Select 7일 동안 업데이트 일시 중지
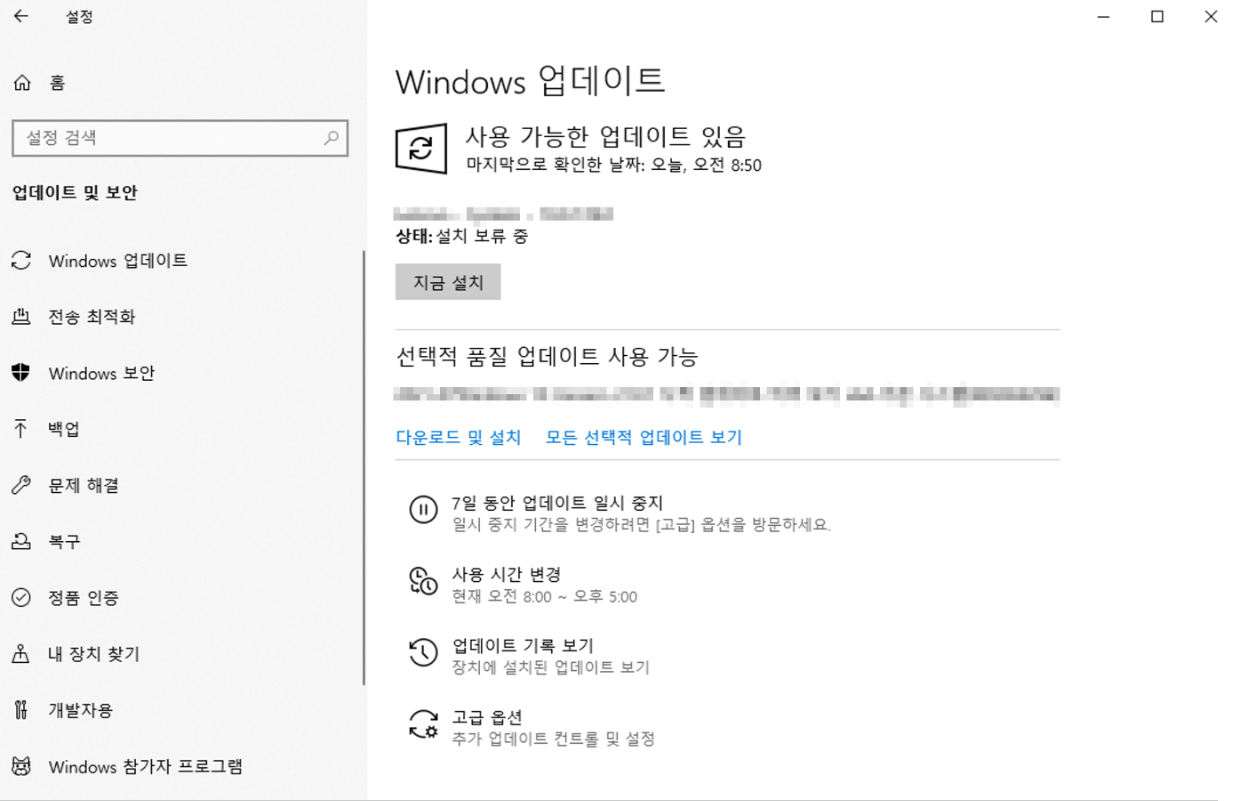Screen dimensions: 1234x801 tap(558, 503)
